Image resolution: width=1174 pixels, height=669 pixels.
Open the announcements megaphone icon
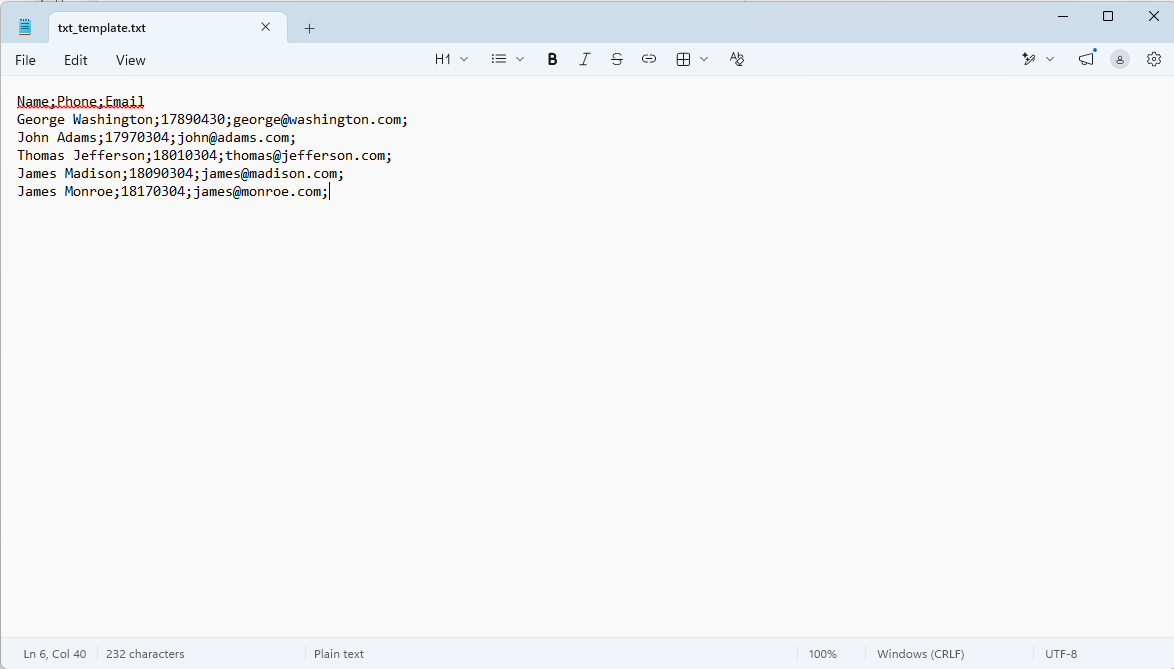click(1086, 59)
